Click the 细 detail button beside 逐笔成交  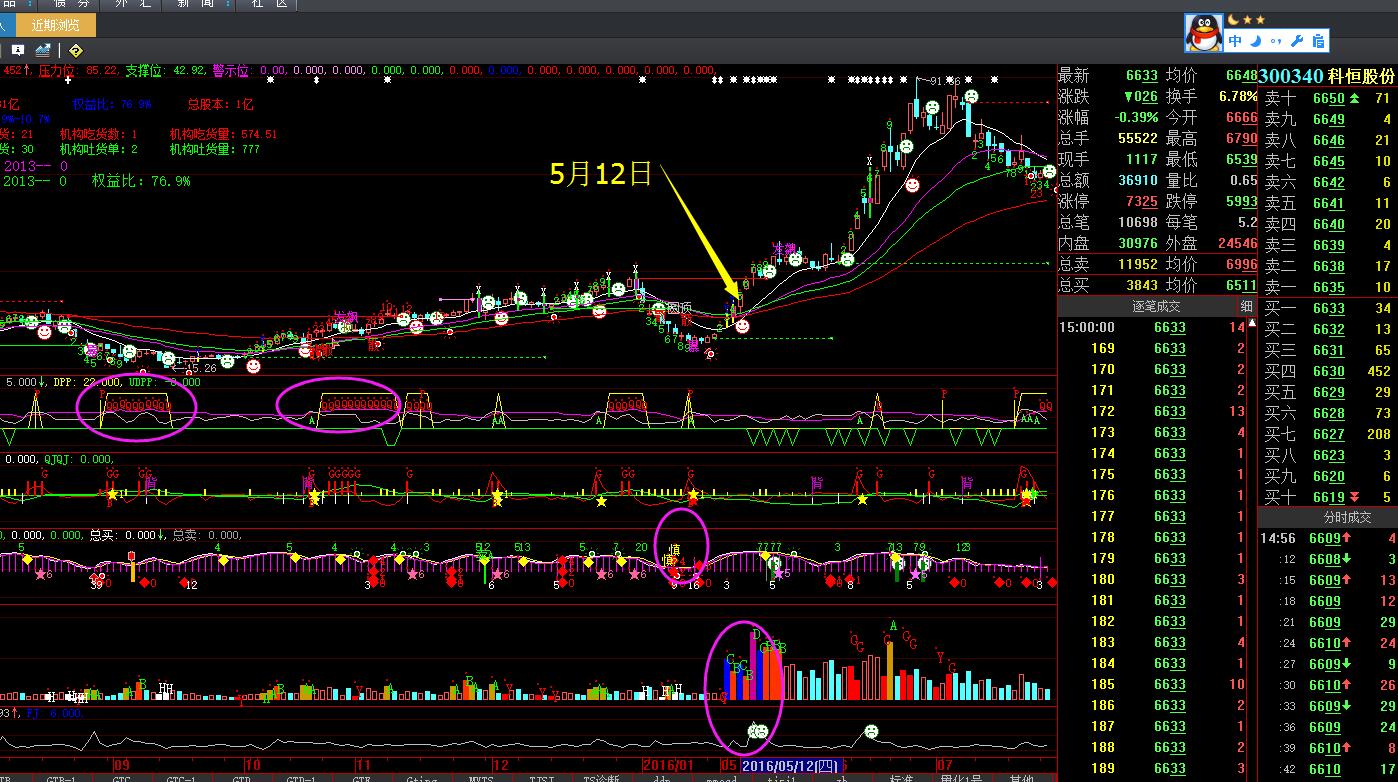click(1246, 306)
